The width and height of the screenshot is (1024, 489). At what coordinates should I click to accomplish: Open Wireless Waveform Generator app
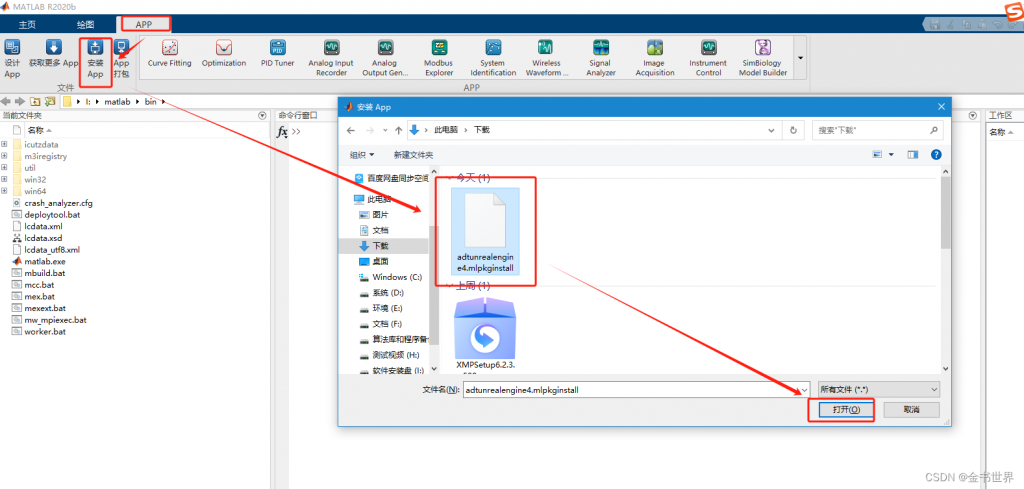click(546, 59)
